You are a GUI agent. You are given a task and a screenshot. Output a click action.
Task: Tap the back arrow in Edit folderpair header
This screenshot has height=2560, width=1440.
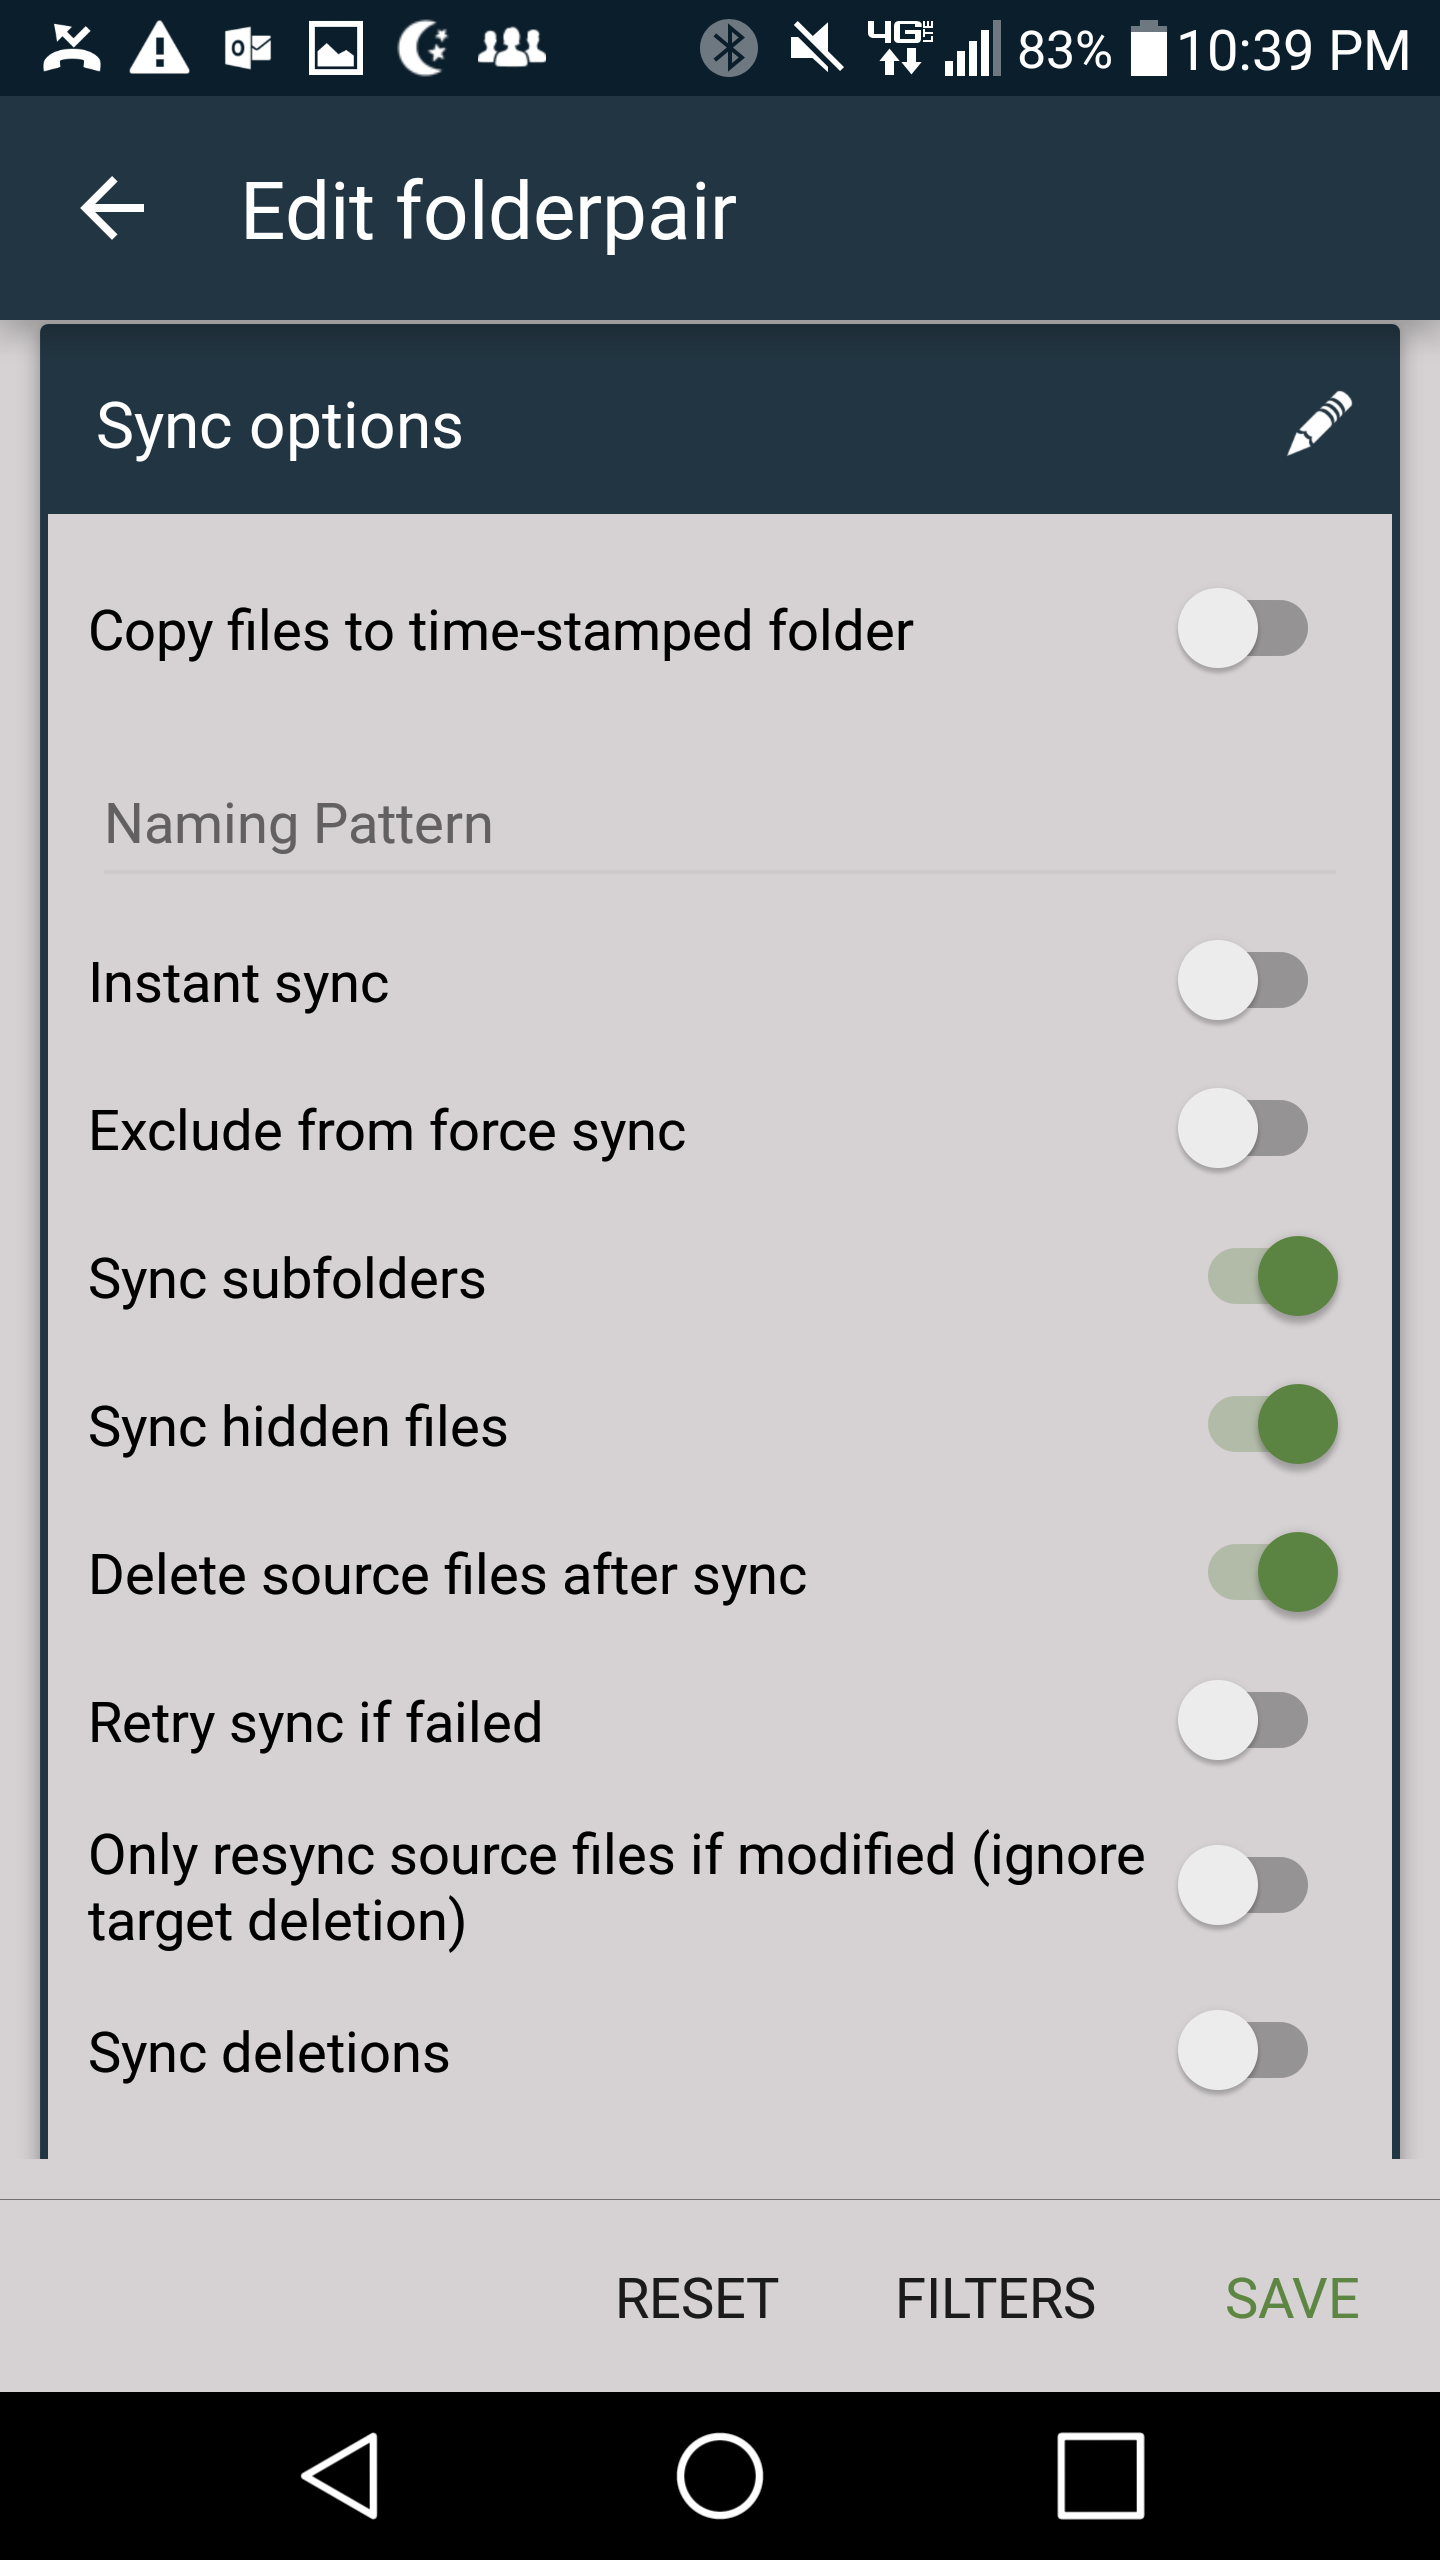(x=112, y=209)
